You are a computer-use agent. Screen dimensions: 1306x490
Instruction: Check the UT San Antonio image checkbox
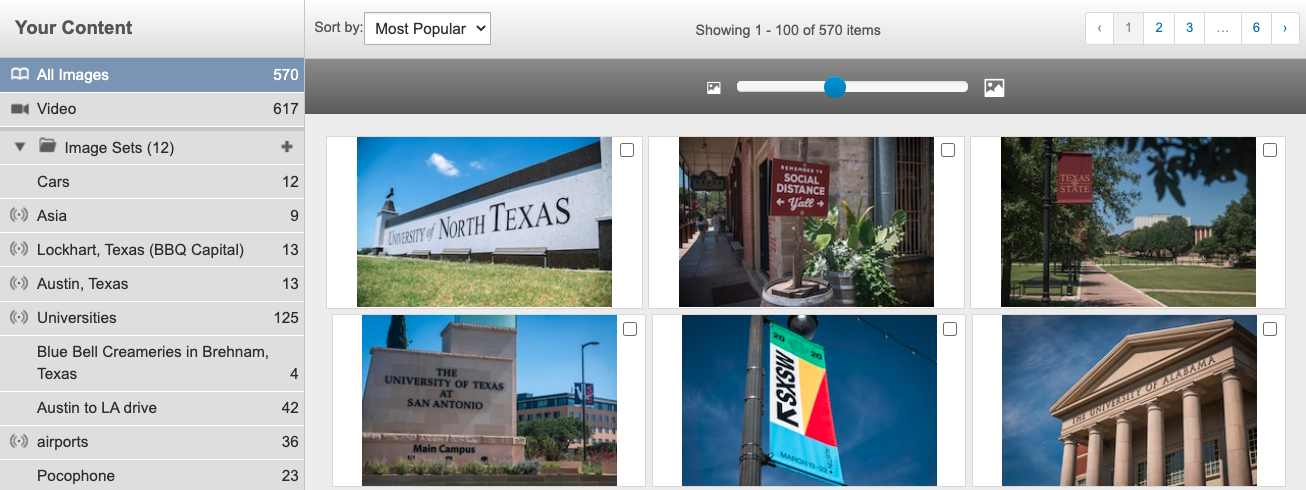tap(630, 329)
